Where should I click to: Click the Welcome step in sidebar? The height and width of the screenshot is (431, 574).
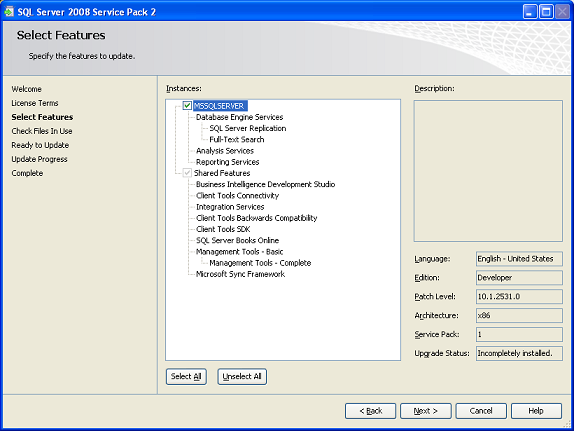tap(26, 89)
